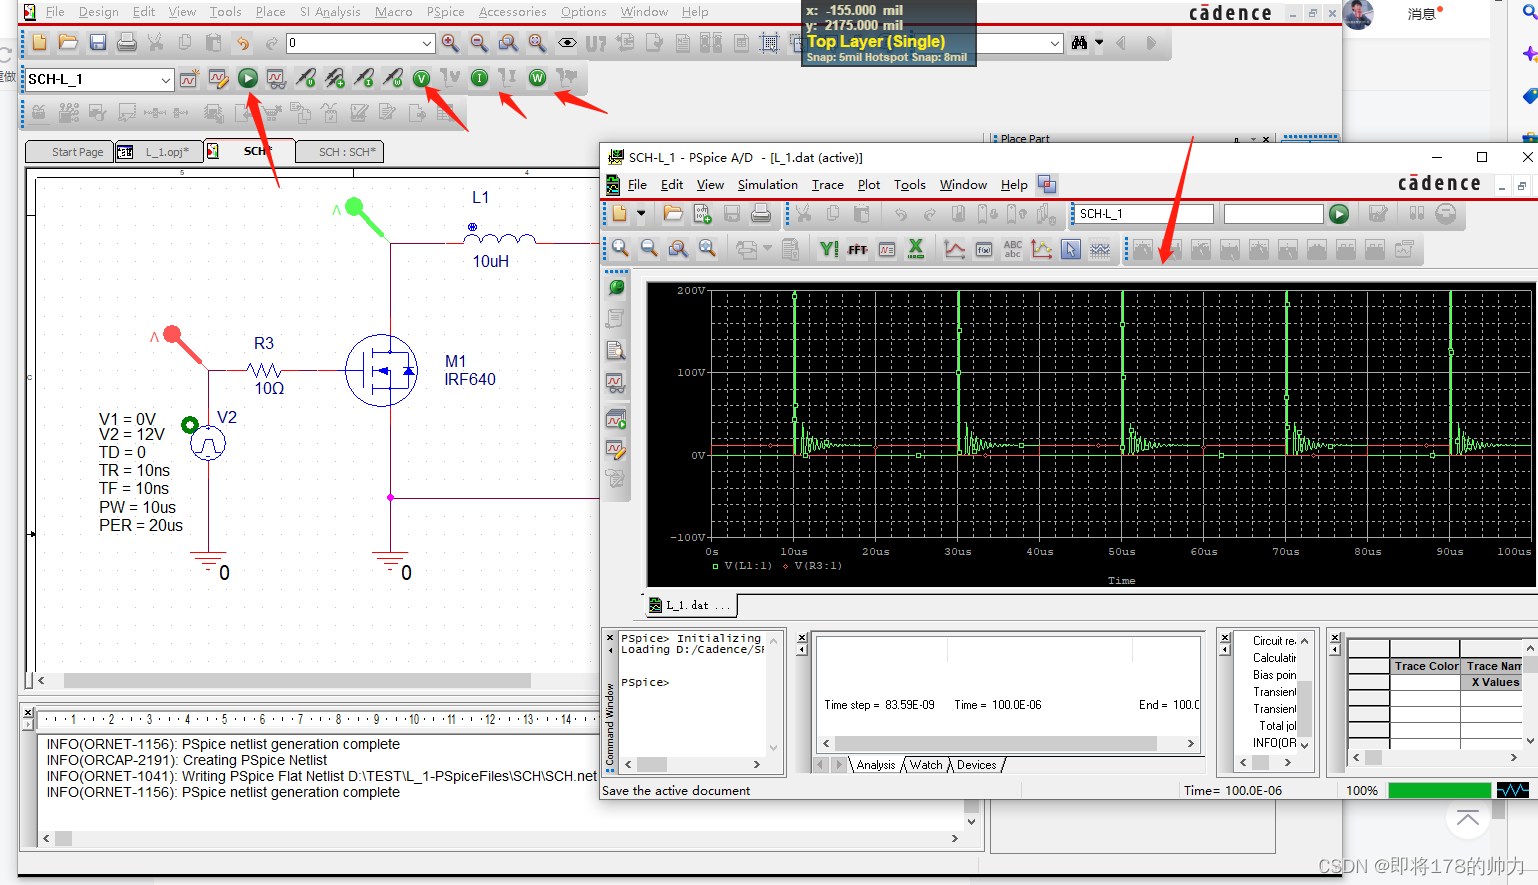Click the simulation progress bar
The image size is (1538, 885).
click(1440, 790)
